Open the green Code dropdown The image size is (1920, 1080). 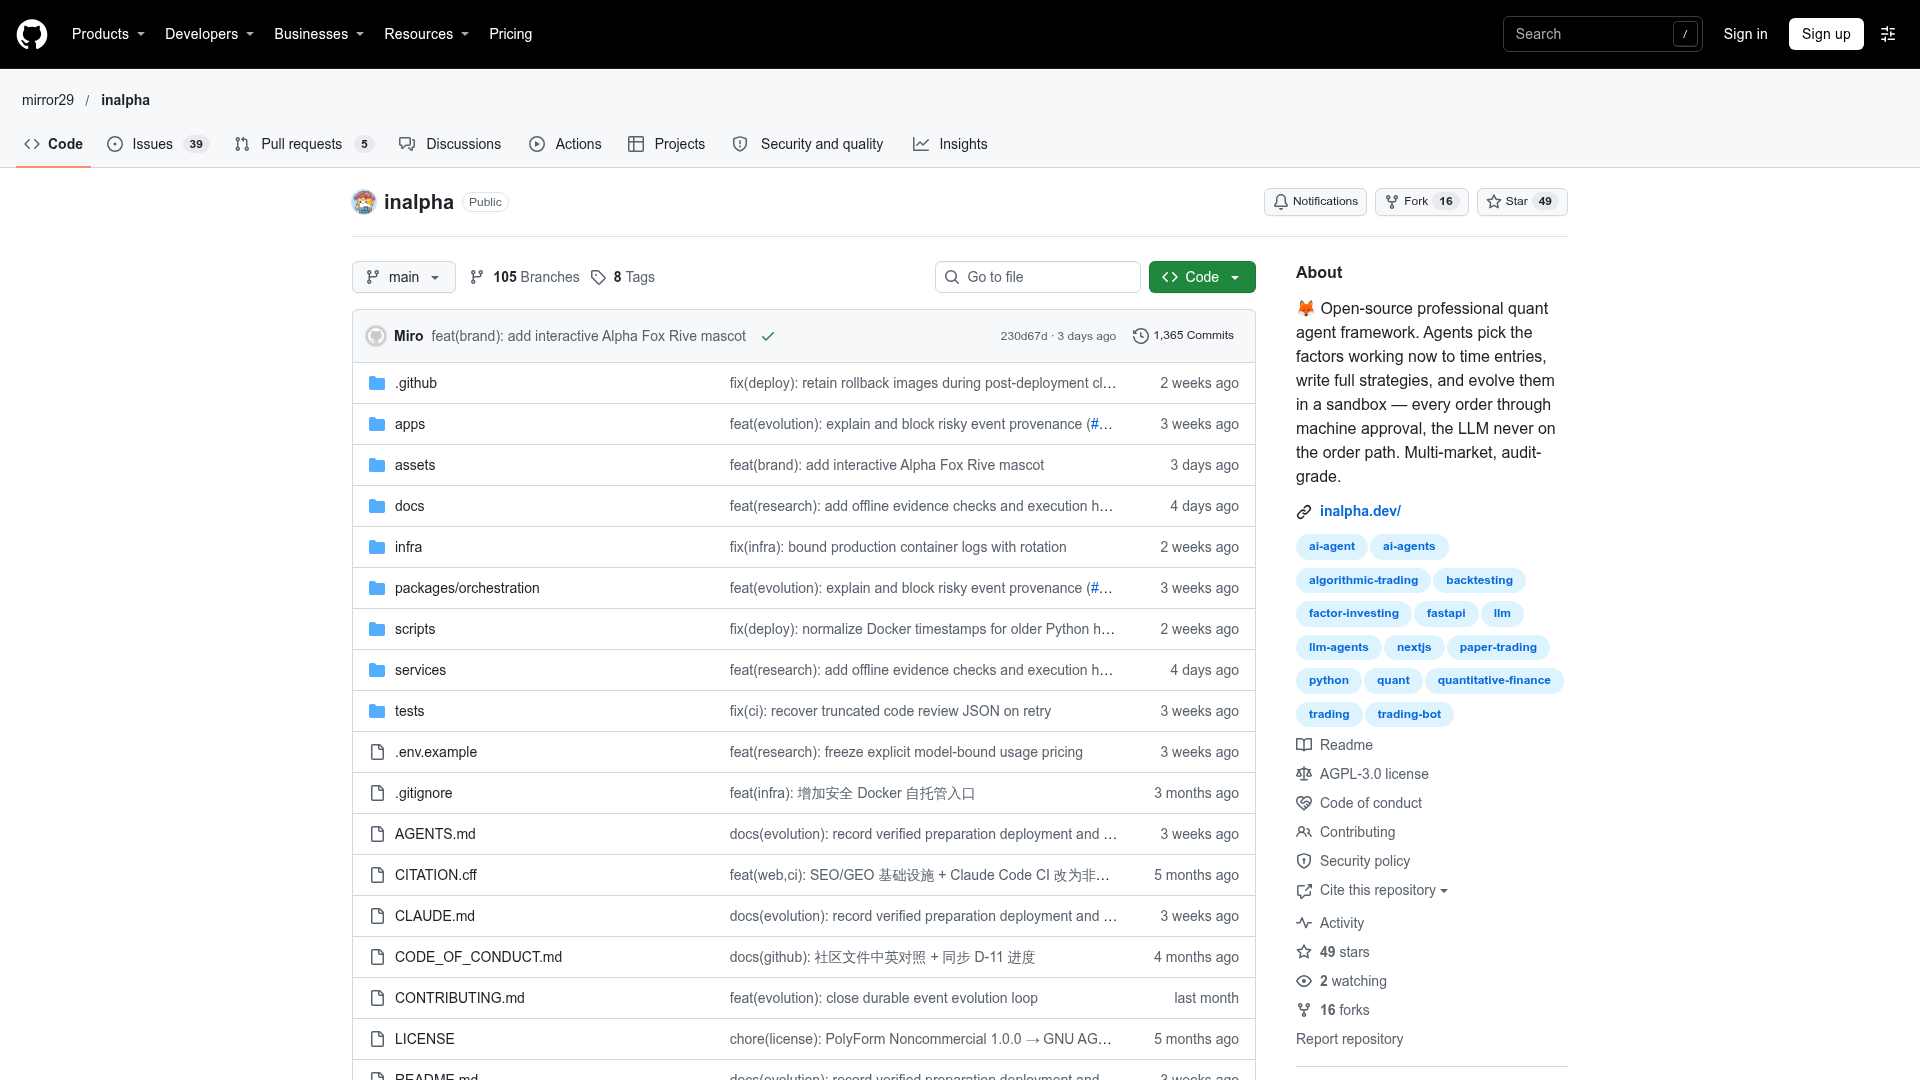click(1202, 277)
